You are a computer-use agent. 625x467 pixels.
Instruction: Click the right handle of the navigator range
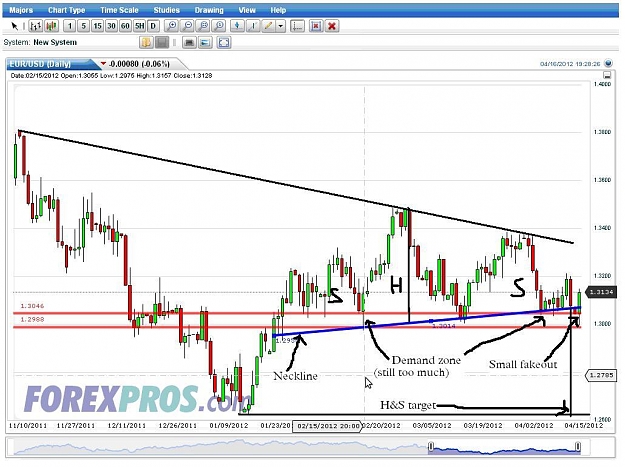click(578, 446)
